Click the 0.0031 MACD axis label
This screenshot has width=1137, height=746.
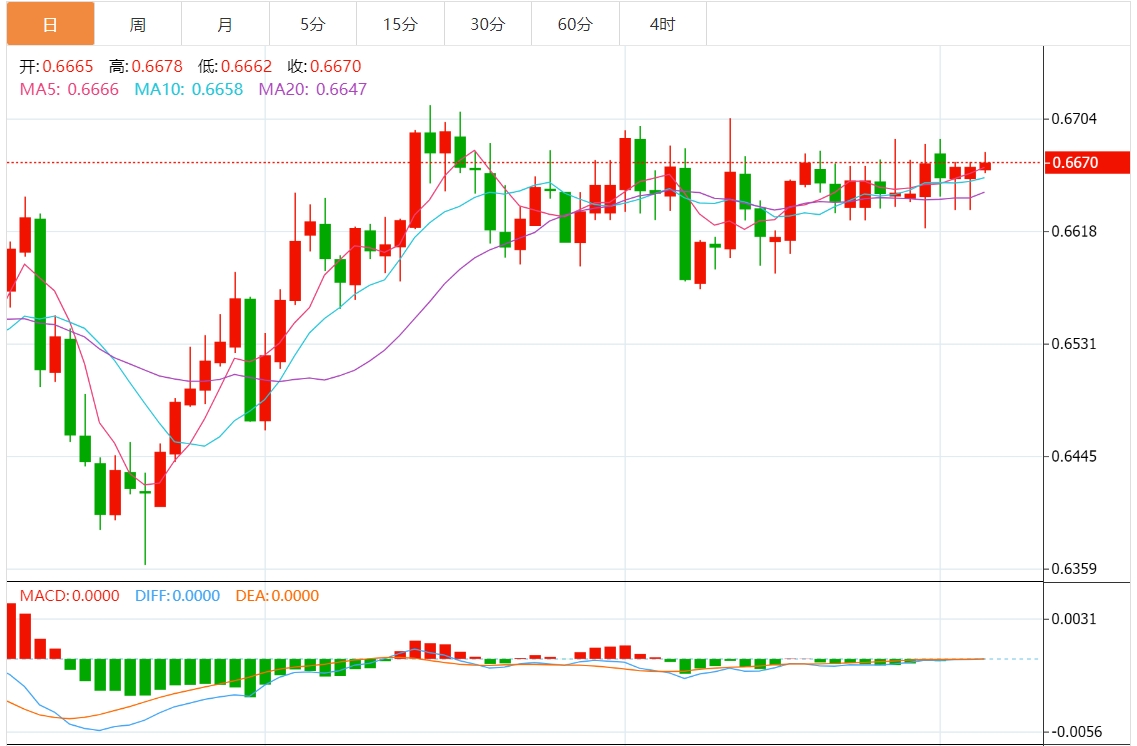click(1075, 619)
